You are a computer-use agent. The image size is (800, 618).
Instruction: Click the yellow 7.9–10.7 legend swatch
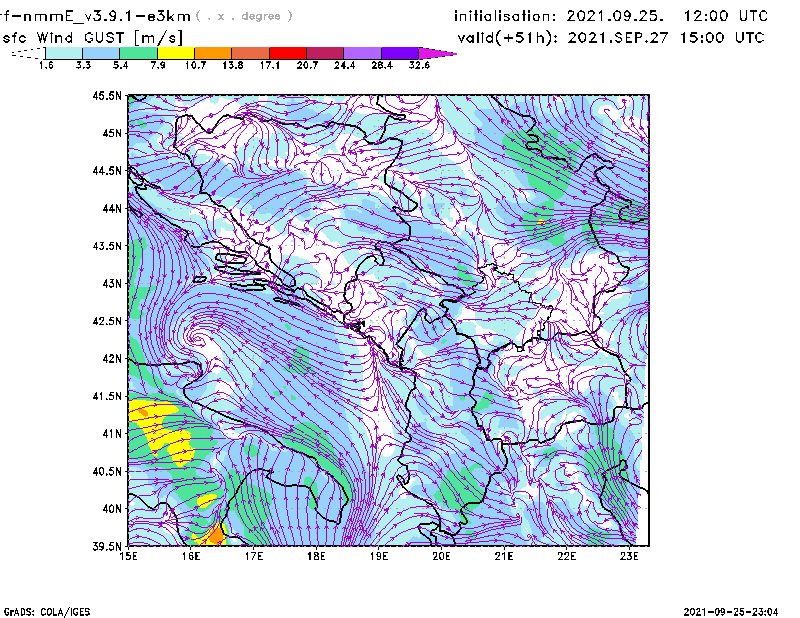tap(176, 53)
